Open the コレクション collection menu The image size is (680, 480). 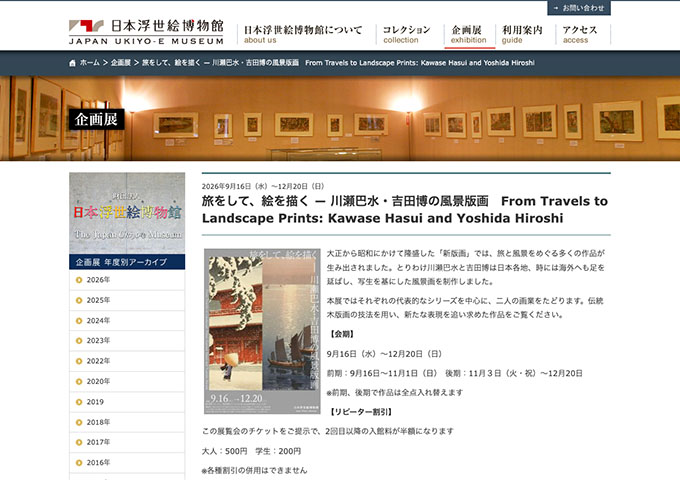pos(406,34)
